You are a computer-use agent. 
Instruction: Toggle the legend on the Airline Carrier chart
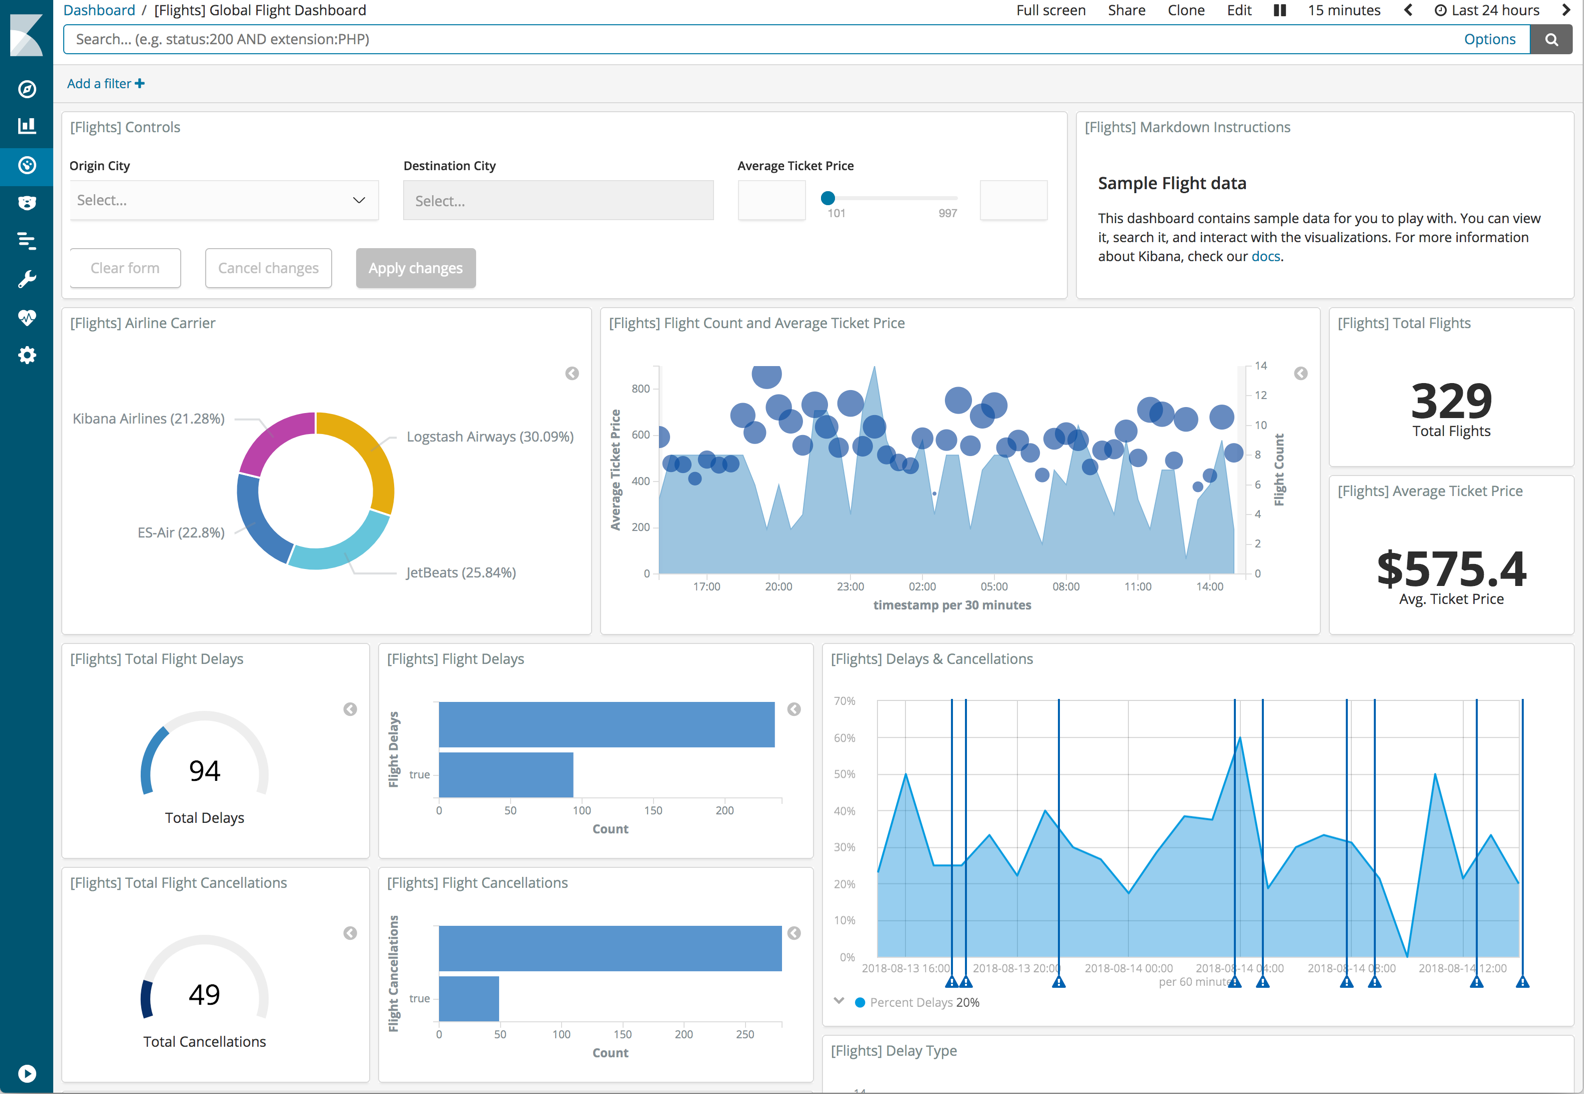[572, 373]
